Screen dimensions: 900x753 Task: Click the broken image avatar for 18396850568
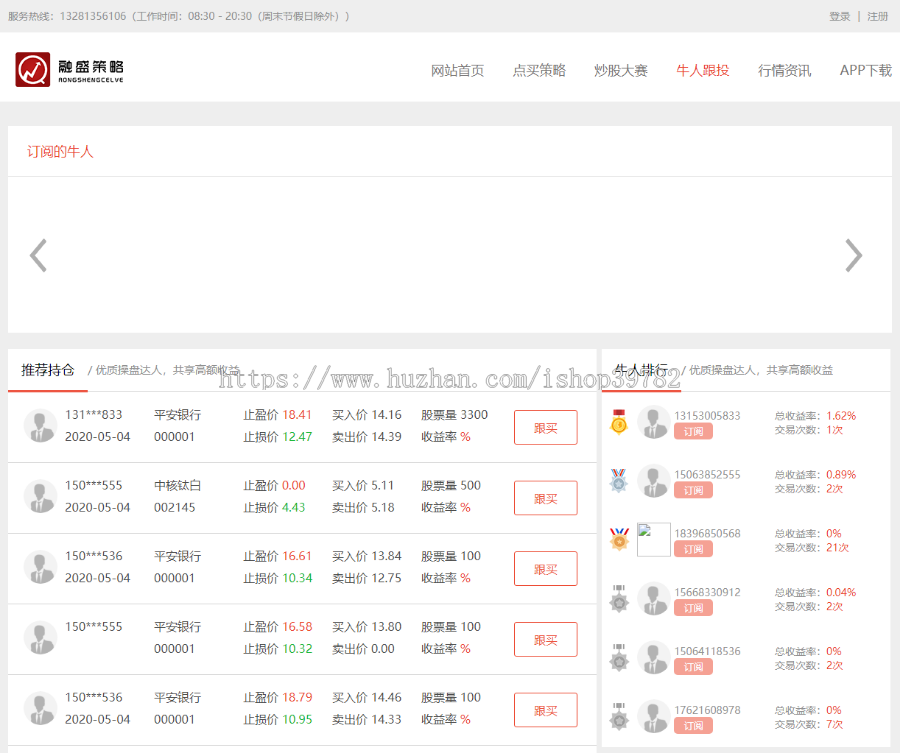pos(653,540)
